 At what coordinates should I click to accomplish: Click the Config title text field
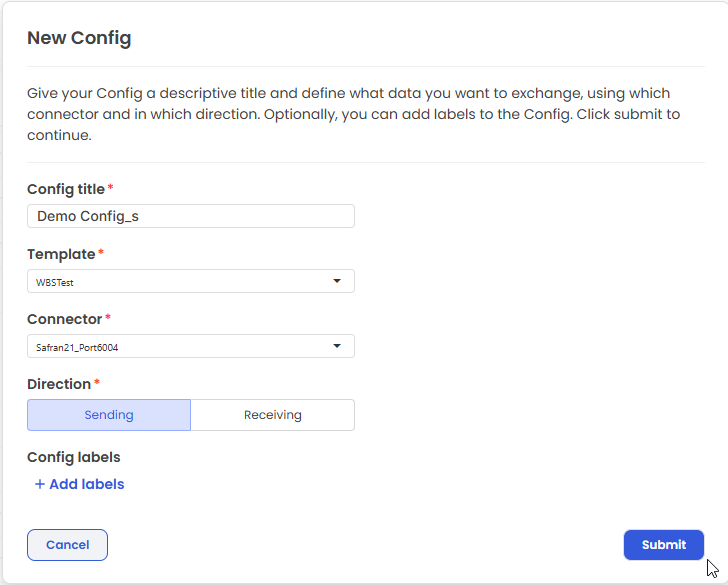[190, 216]
